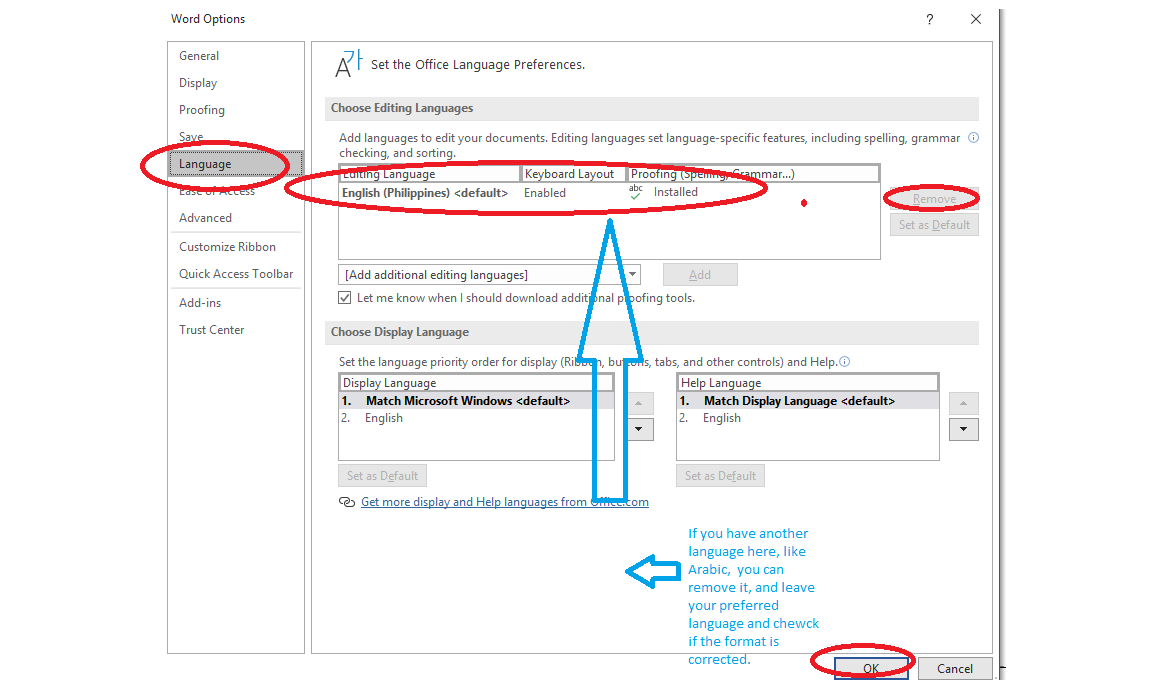Open the Trust Center category
Screen dimensions: 1152x680
(x=212, y=330)
